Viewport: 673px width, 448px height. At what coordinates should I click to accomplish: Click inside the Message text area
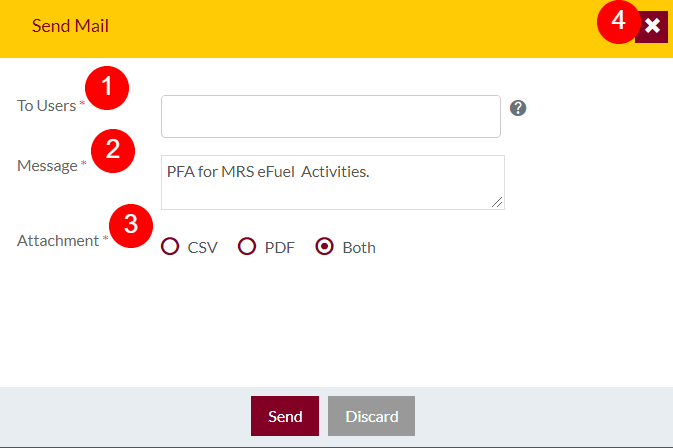333,182
